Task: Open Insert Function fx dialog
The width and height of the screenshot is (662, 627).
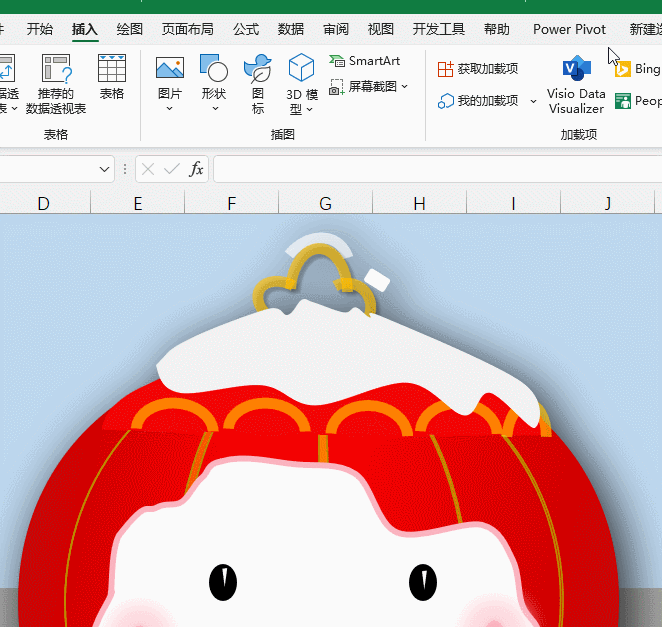Action: (196, 169)
